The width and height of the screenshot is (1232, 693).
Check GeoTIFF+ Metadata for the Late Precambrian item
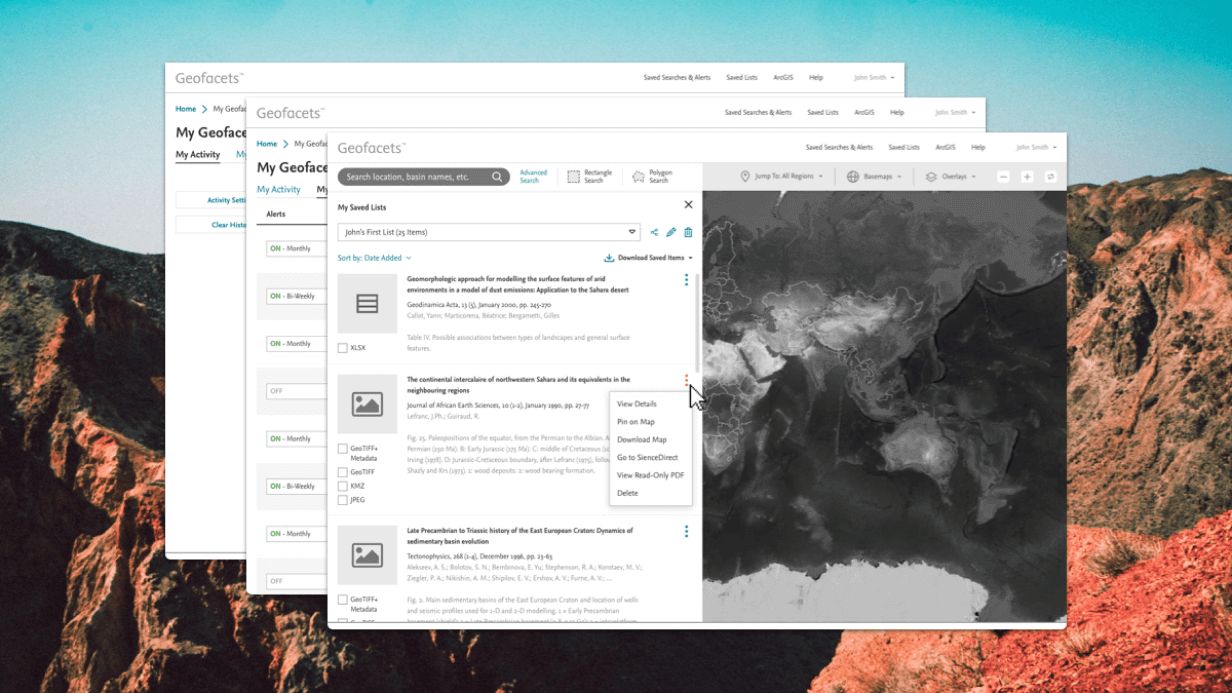coord(342,600)
